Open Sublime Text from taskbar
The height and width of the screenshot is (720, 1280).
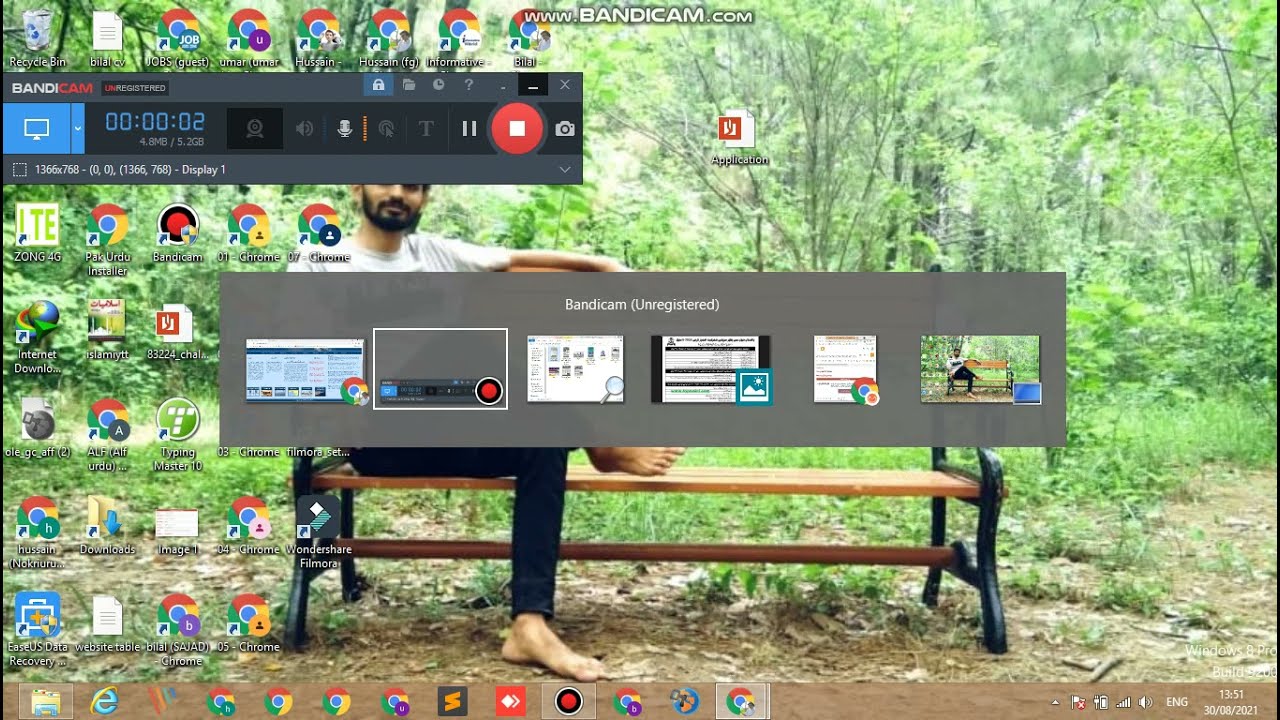click(x=453, y=702)
